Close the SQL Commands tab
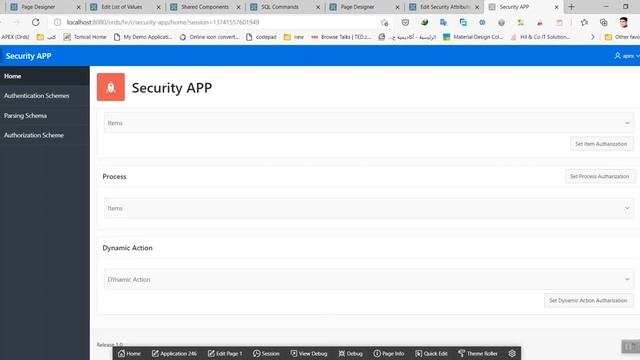The width and height of the screenshot is (640, 360). (x=318, y=7)
